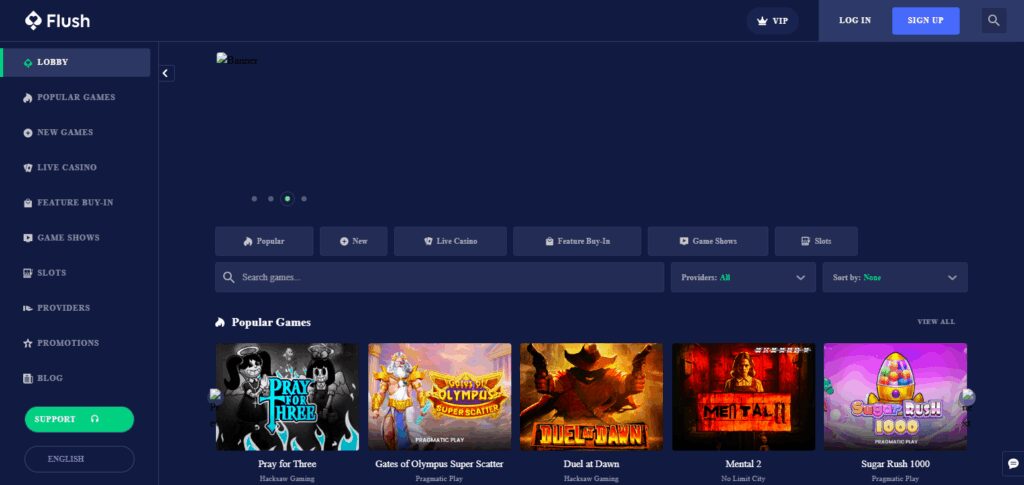Expand the Sort by dropdown
Image resolution: width=1024 pixels, height=485 pixels.
pyautogui.click(x=895, y=277)
